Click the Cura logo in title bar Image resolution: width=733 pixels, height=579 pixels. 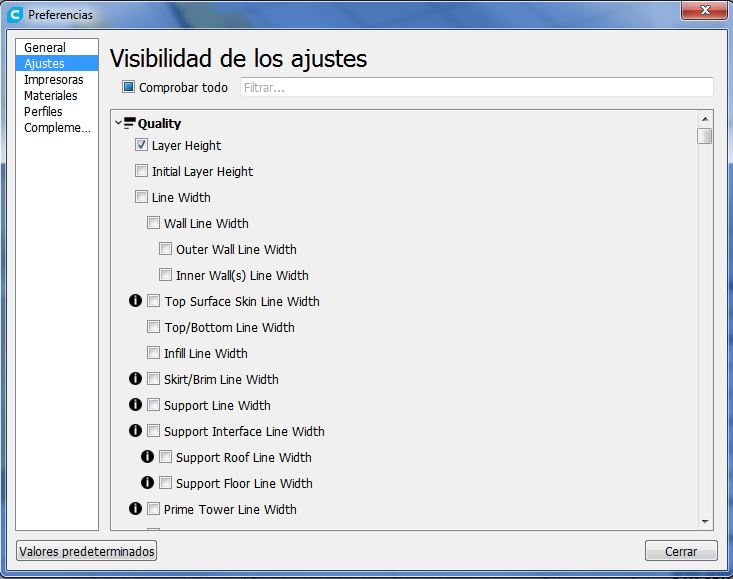(x=15, y=14)
